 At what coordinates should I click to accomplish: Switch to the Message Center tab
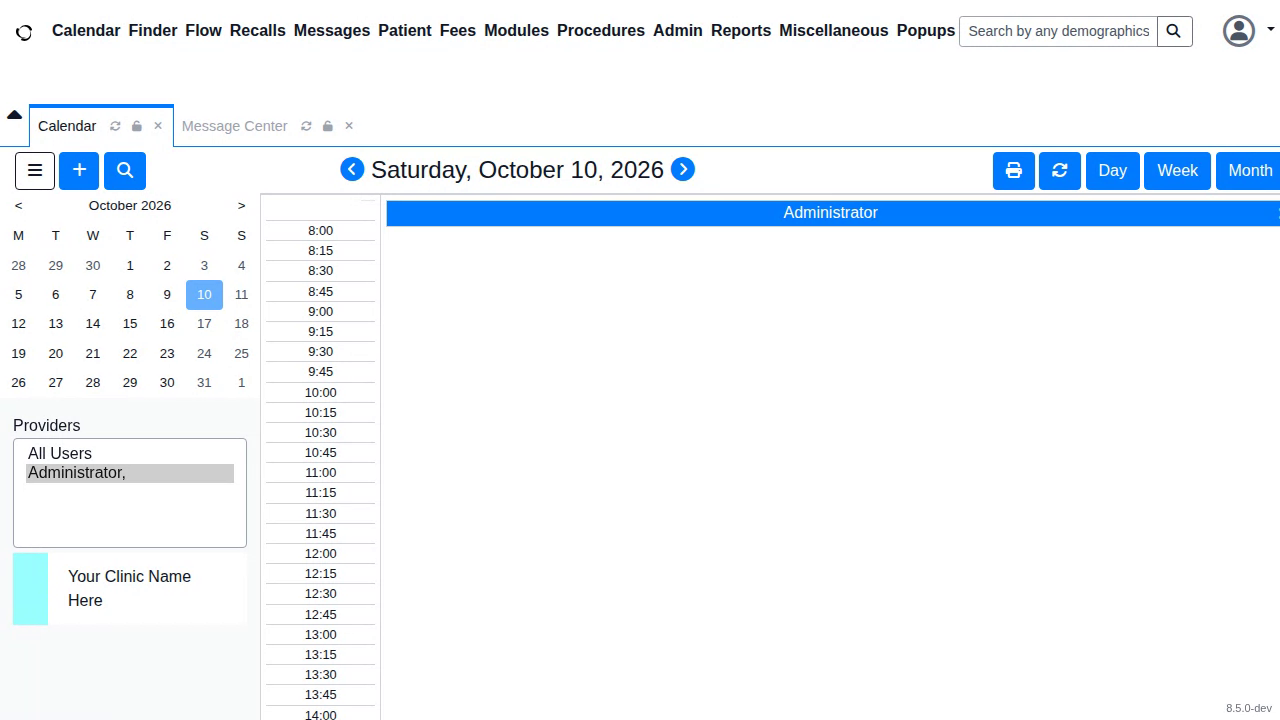(x=235, y=126)
